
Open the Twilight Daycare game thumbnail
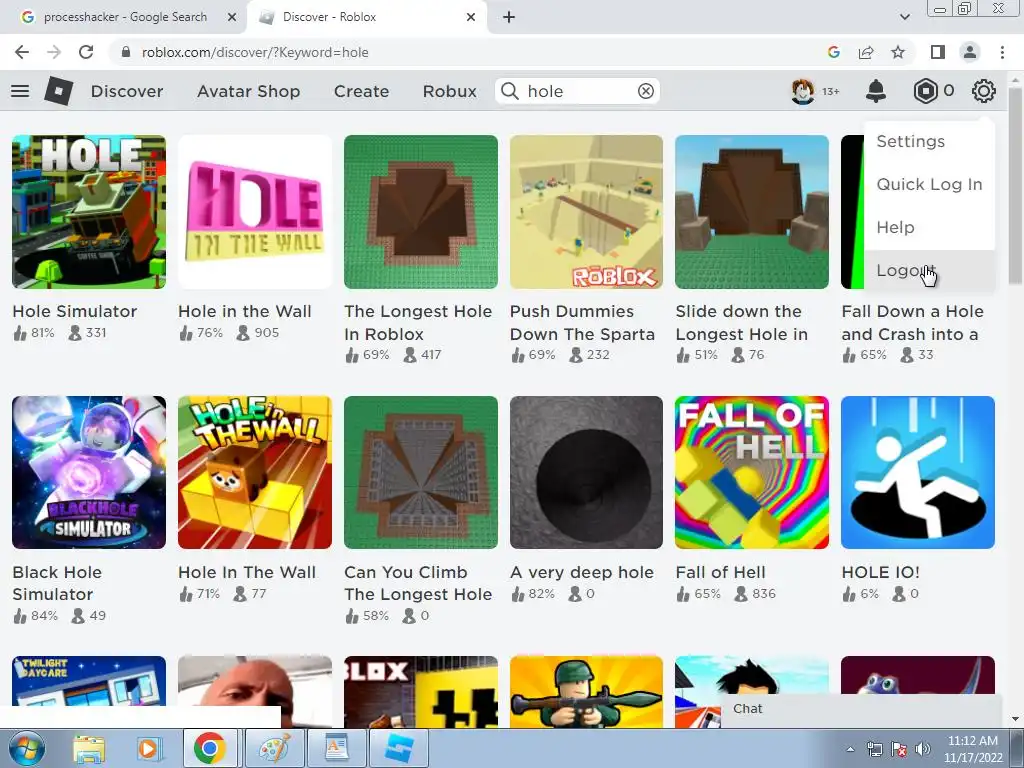(x=89, y=681)
